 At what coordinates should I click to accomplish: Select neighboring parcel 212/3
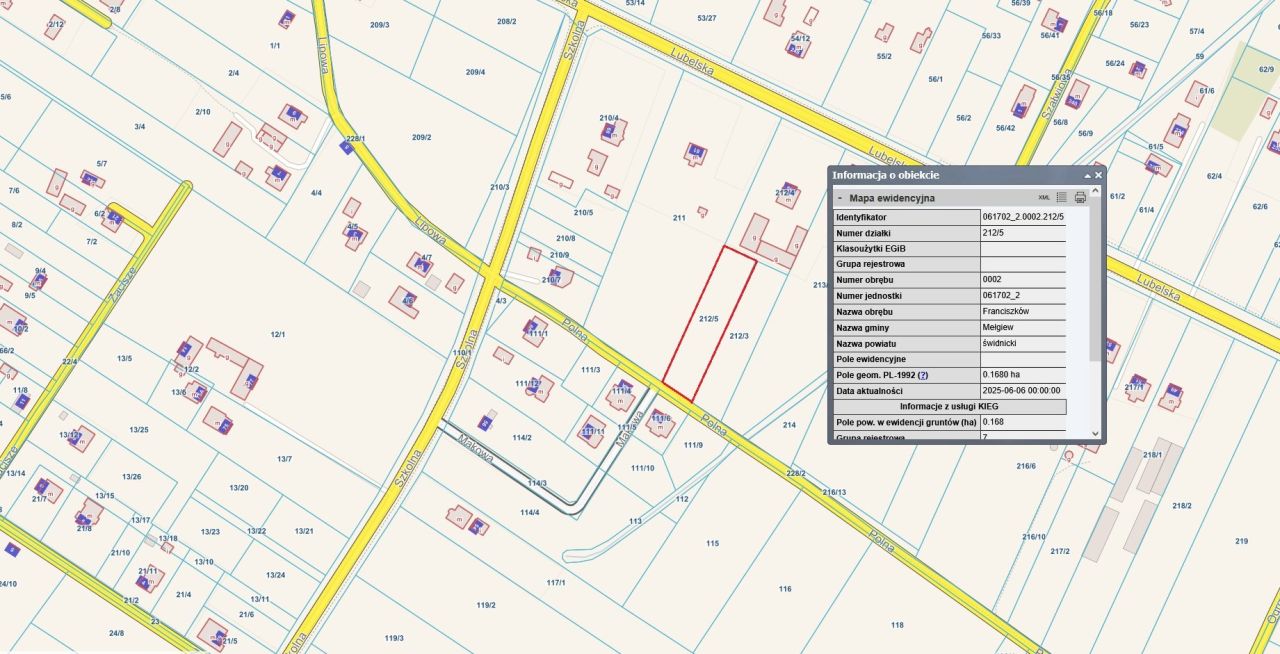(x=739, y=336)
